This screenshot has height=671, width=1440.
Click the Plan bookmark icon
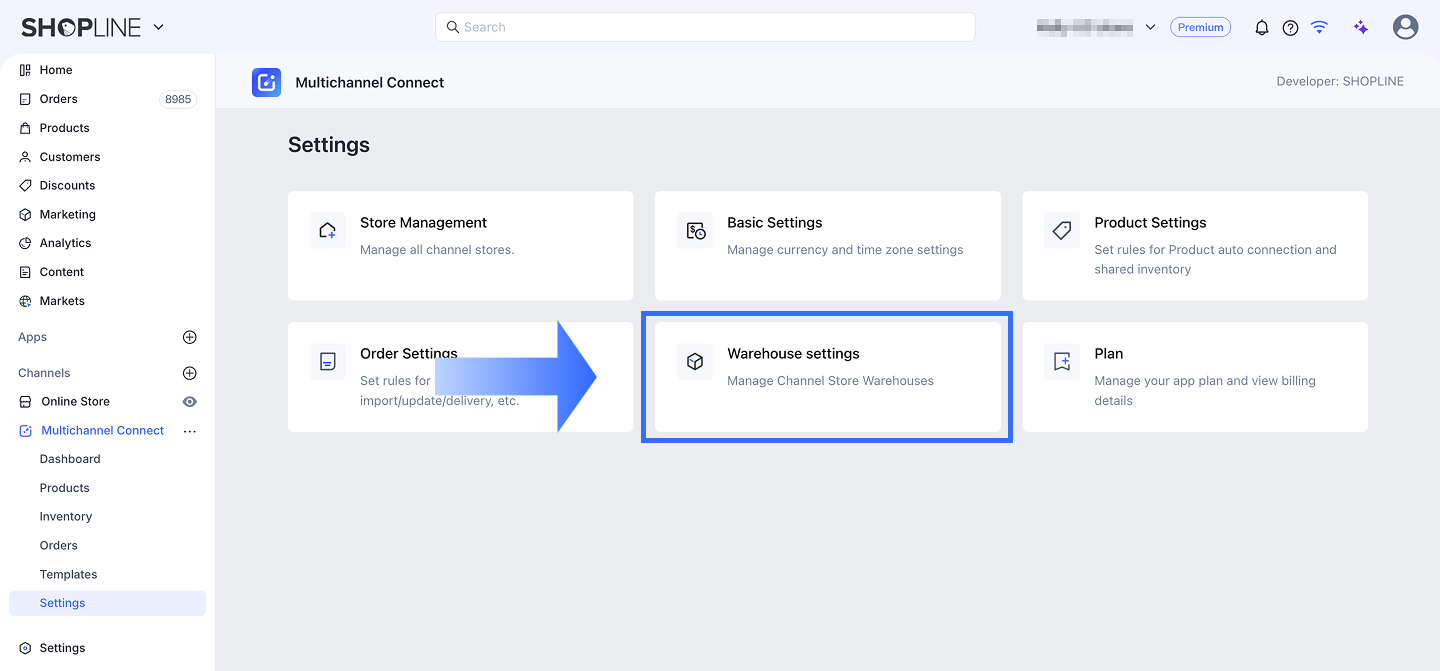(x=1062, y=361)
